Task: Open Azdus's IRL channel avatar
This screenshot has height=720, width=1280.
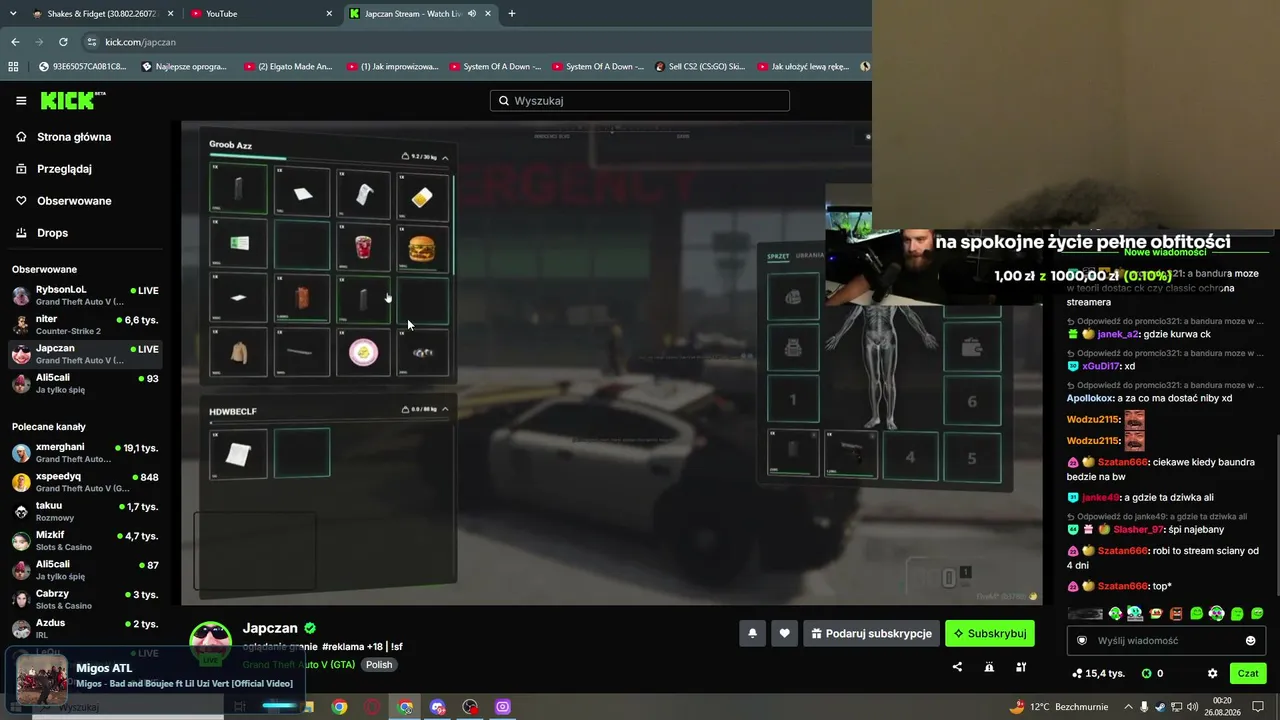Action: coord(21,629)
